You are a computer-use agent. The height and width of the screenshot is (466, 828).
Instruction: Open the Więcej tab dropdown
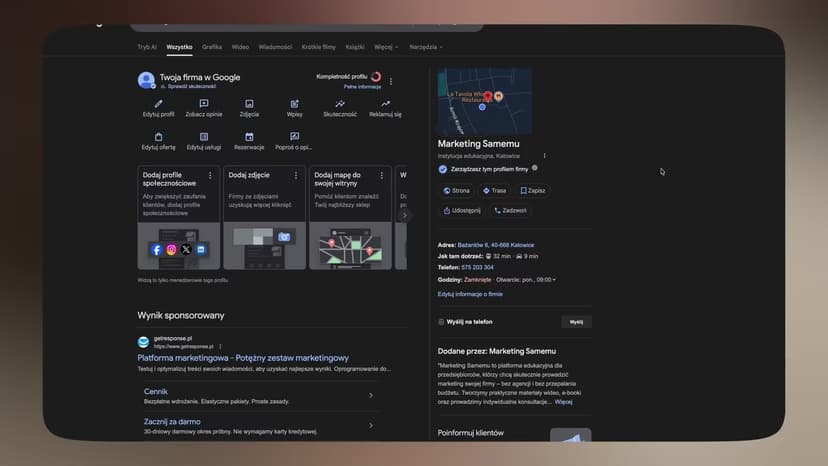386,47
